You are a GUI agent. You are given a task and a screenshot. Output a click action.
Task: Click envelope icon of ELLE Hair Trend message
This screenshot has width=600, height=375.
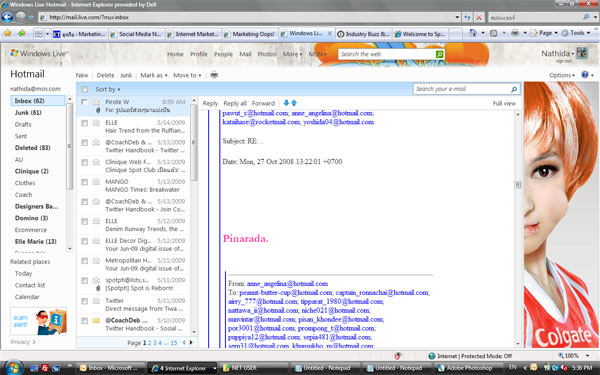[x=96, y=122]
